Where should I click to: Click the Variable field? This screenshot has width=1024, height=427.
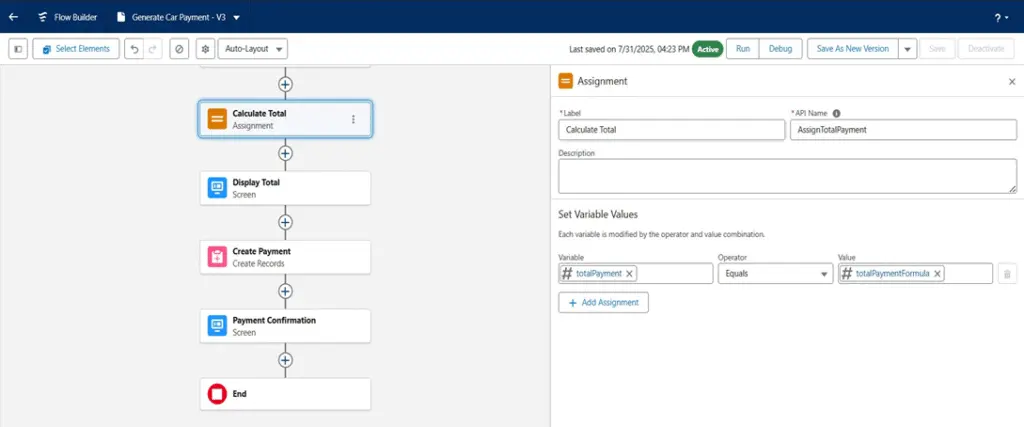[x=635, y=274]
